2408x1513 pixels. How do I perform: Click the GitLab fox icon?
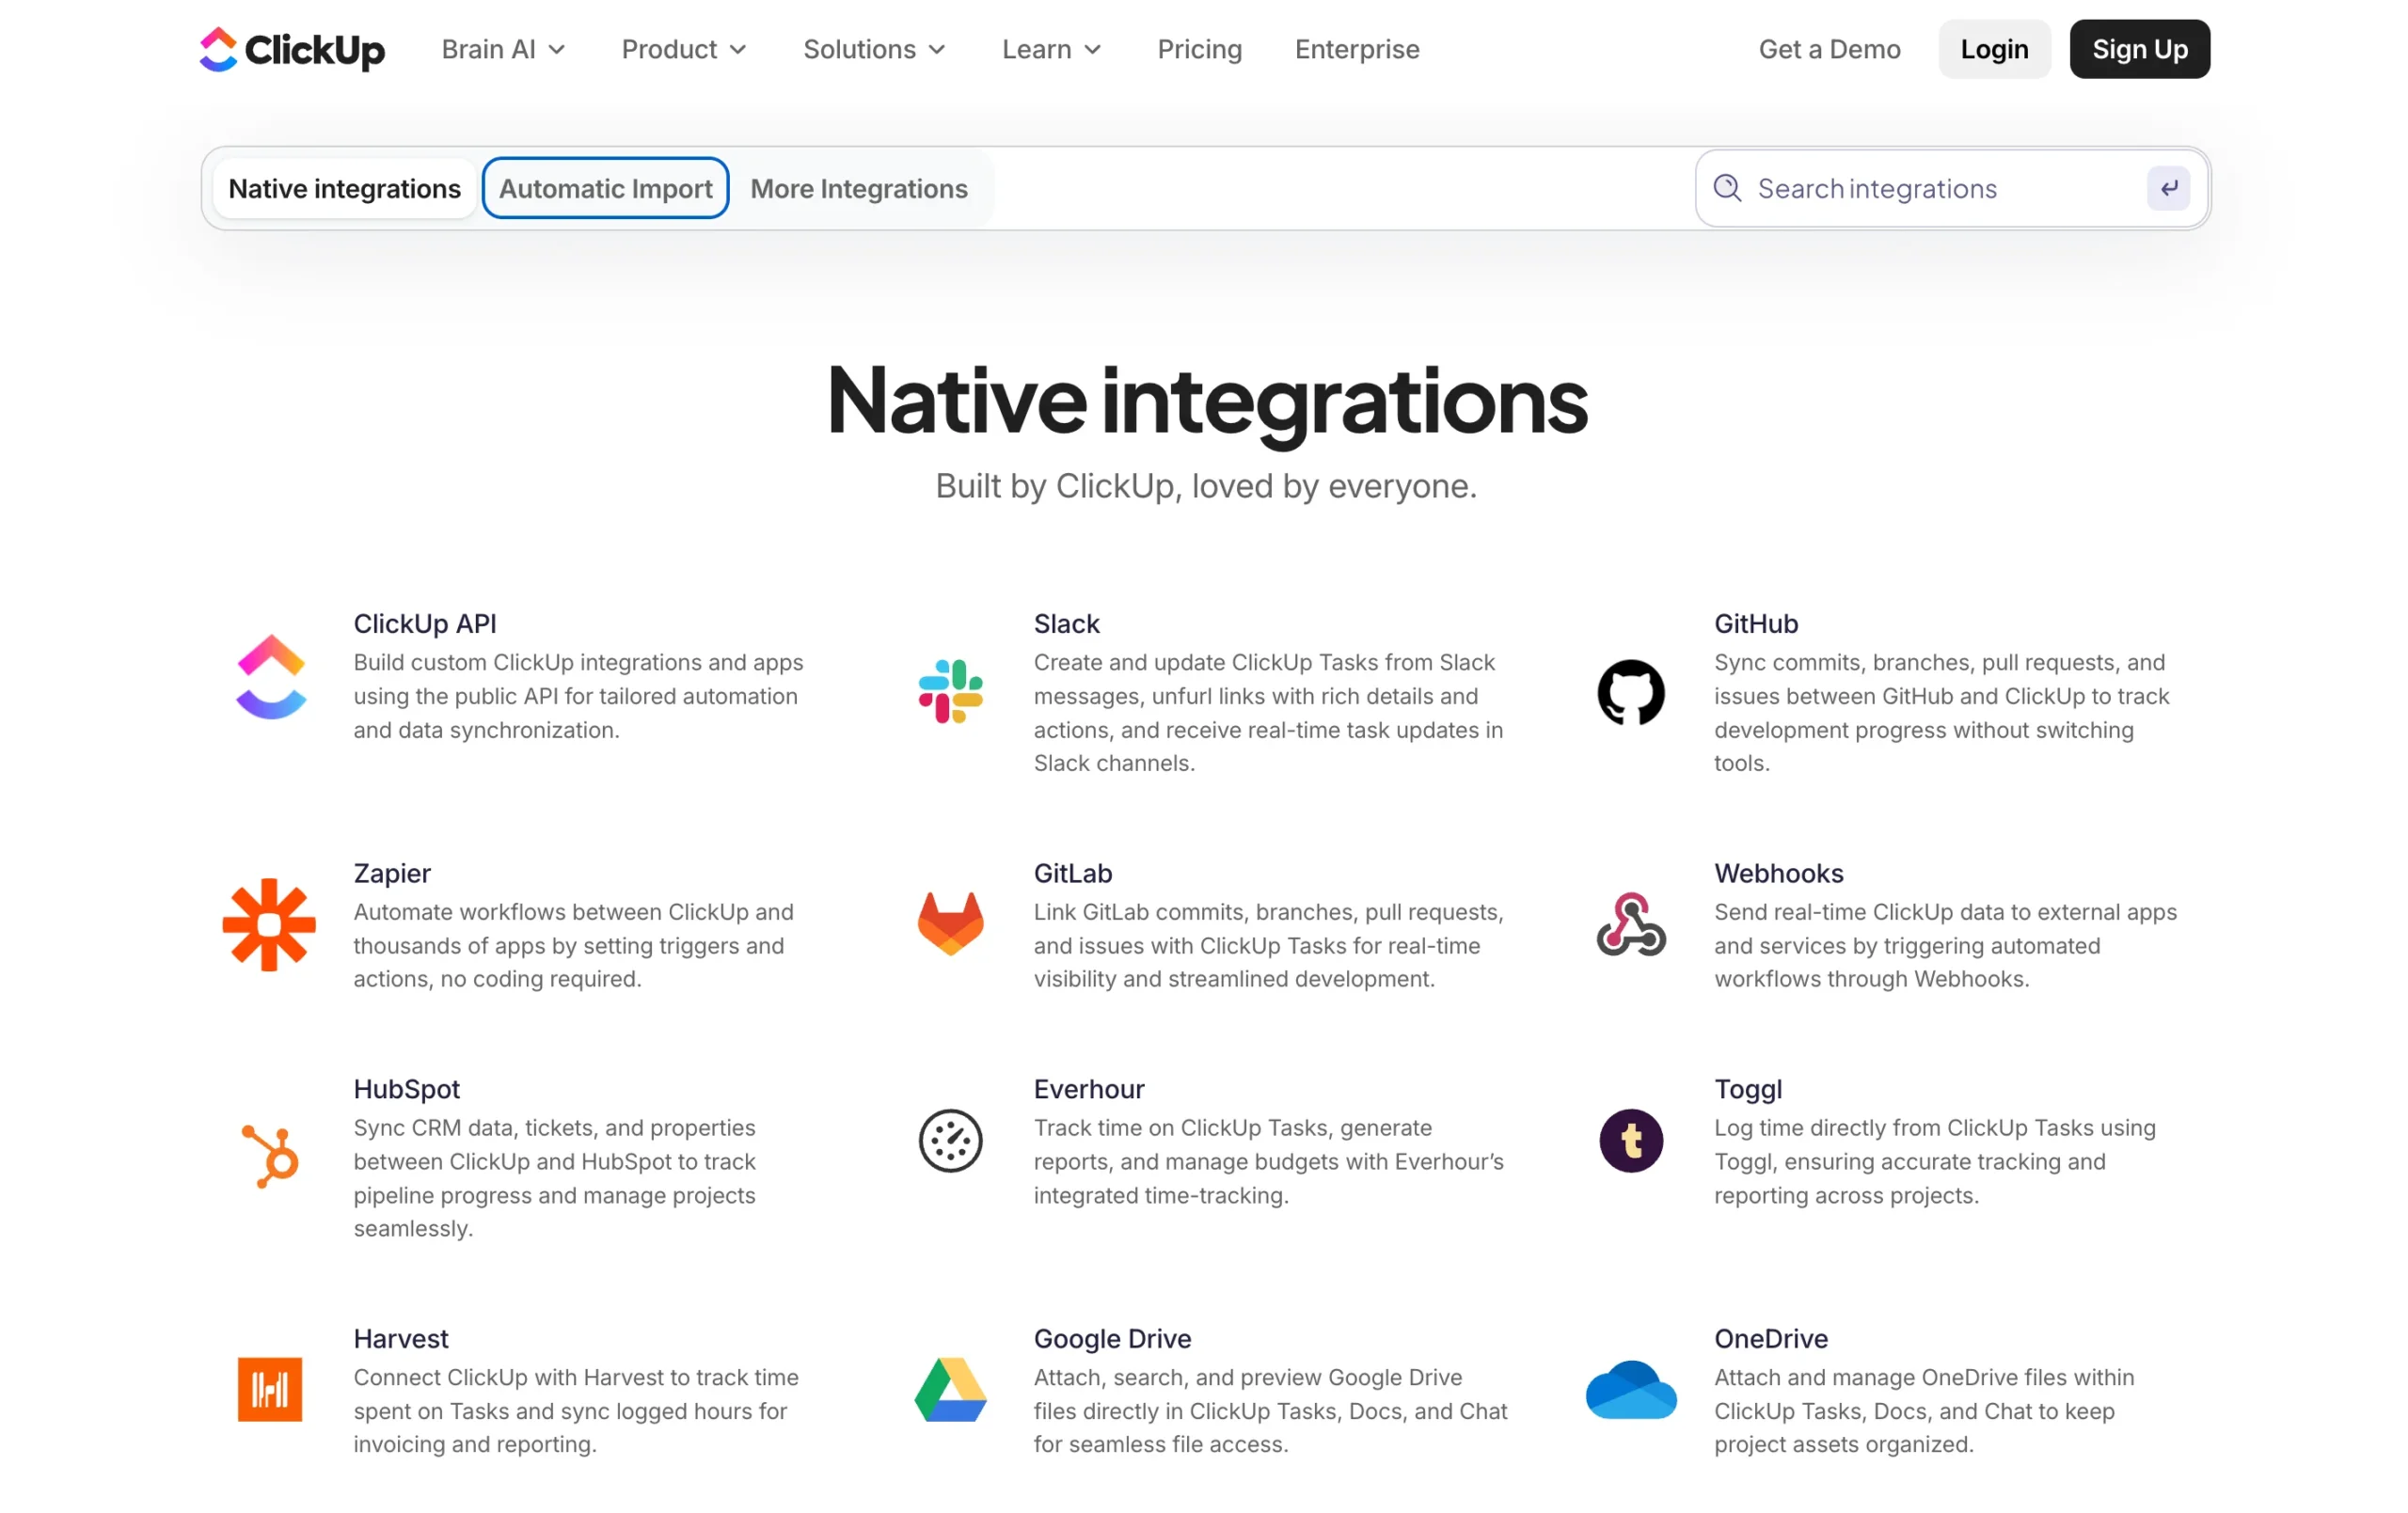tap(950, 923)
